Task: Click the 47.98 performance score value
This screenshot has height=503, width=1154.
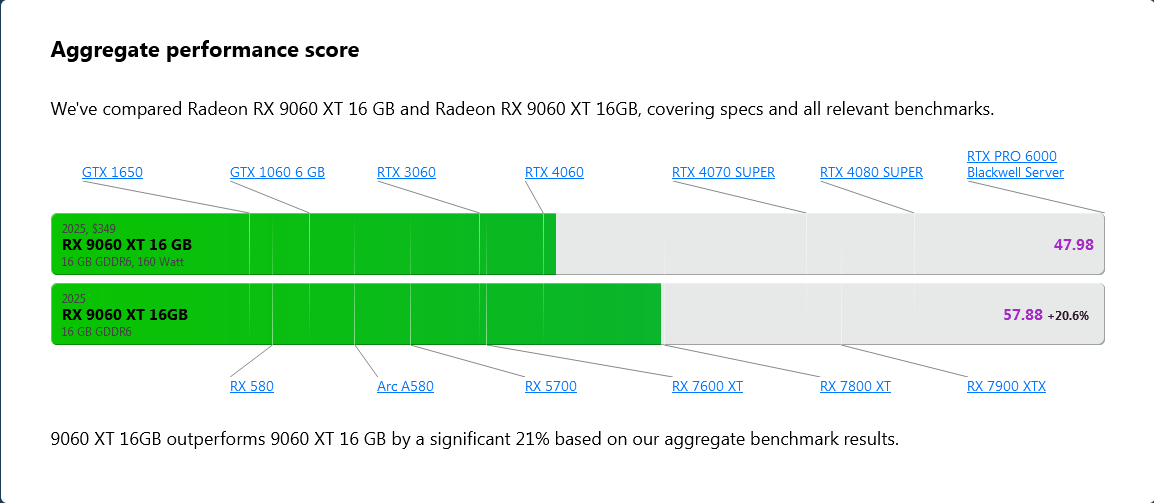Action: tap(1073, 244)
